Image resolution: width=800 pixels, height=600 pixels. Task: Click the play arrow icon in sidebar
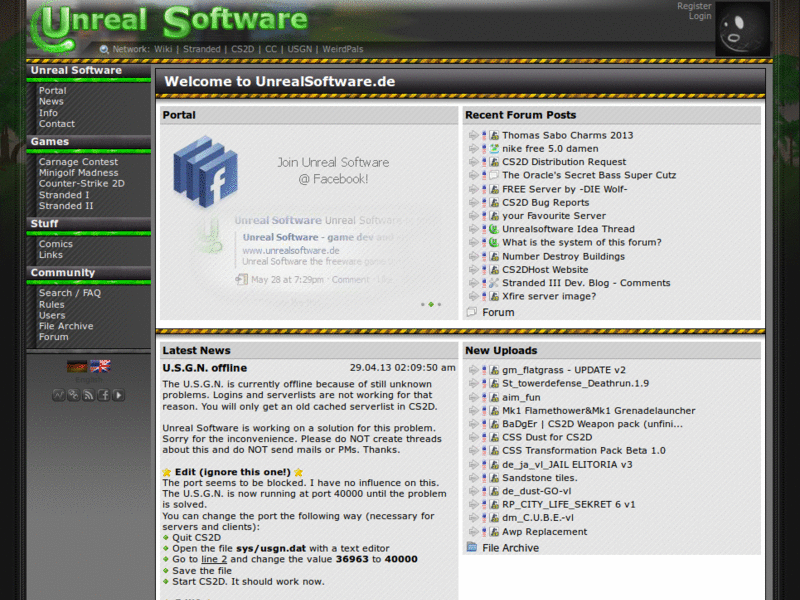click(118, 395)
